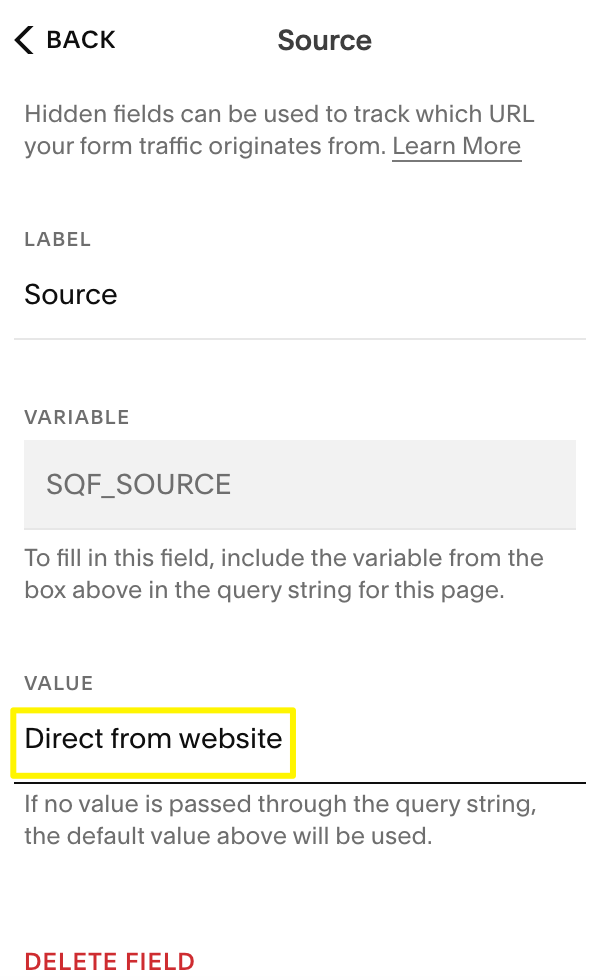
Task: Click the VARIABLE section heading
Action: tap(77, 417)
